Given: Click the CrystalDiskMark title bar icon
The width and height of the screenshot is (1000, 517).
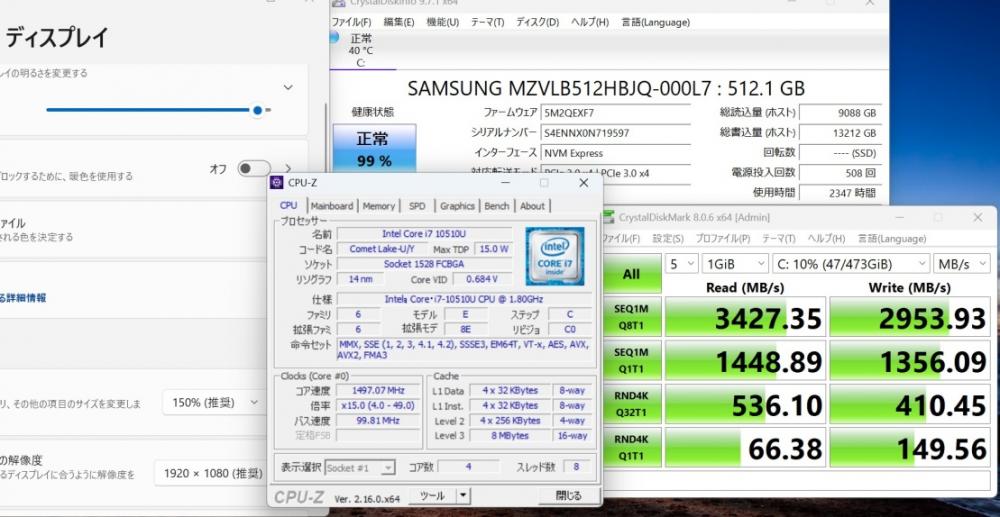Looking at the screenshot, I should 609,217.
